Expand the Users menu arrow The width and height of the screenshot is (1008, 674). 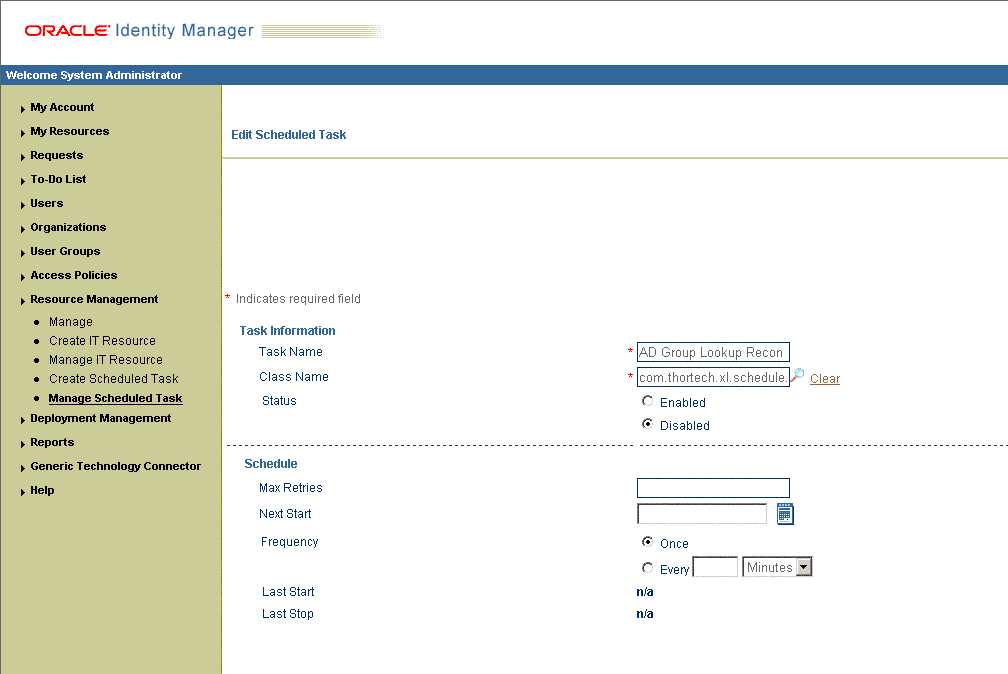(x=22, y=205)
